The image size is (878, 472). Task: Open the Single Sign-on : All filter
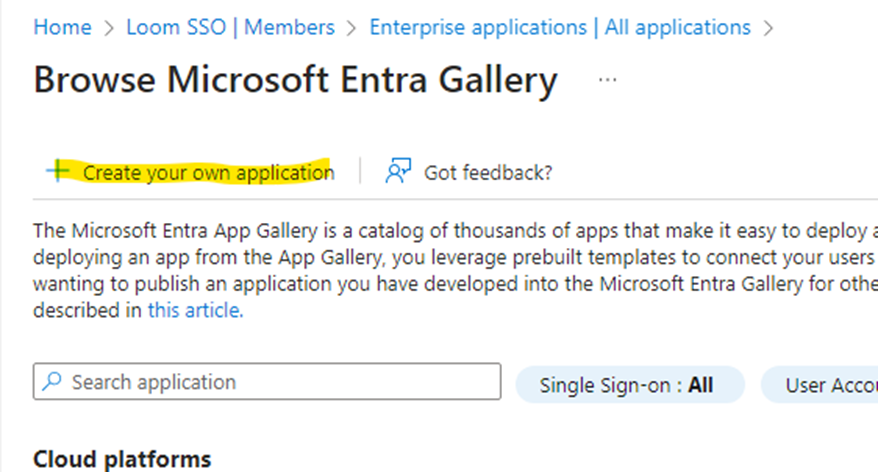coord(630,385)
